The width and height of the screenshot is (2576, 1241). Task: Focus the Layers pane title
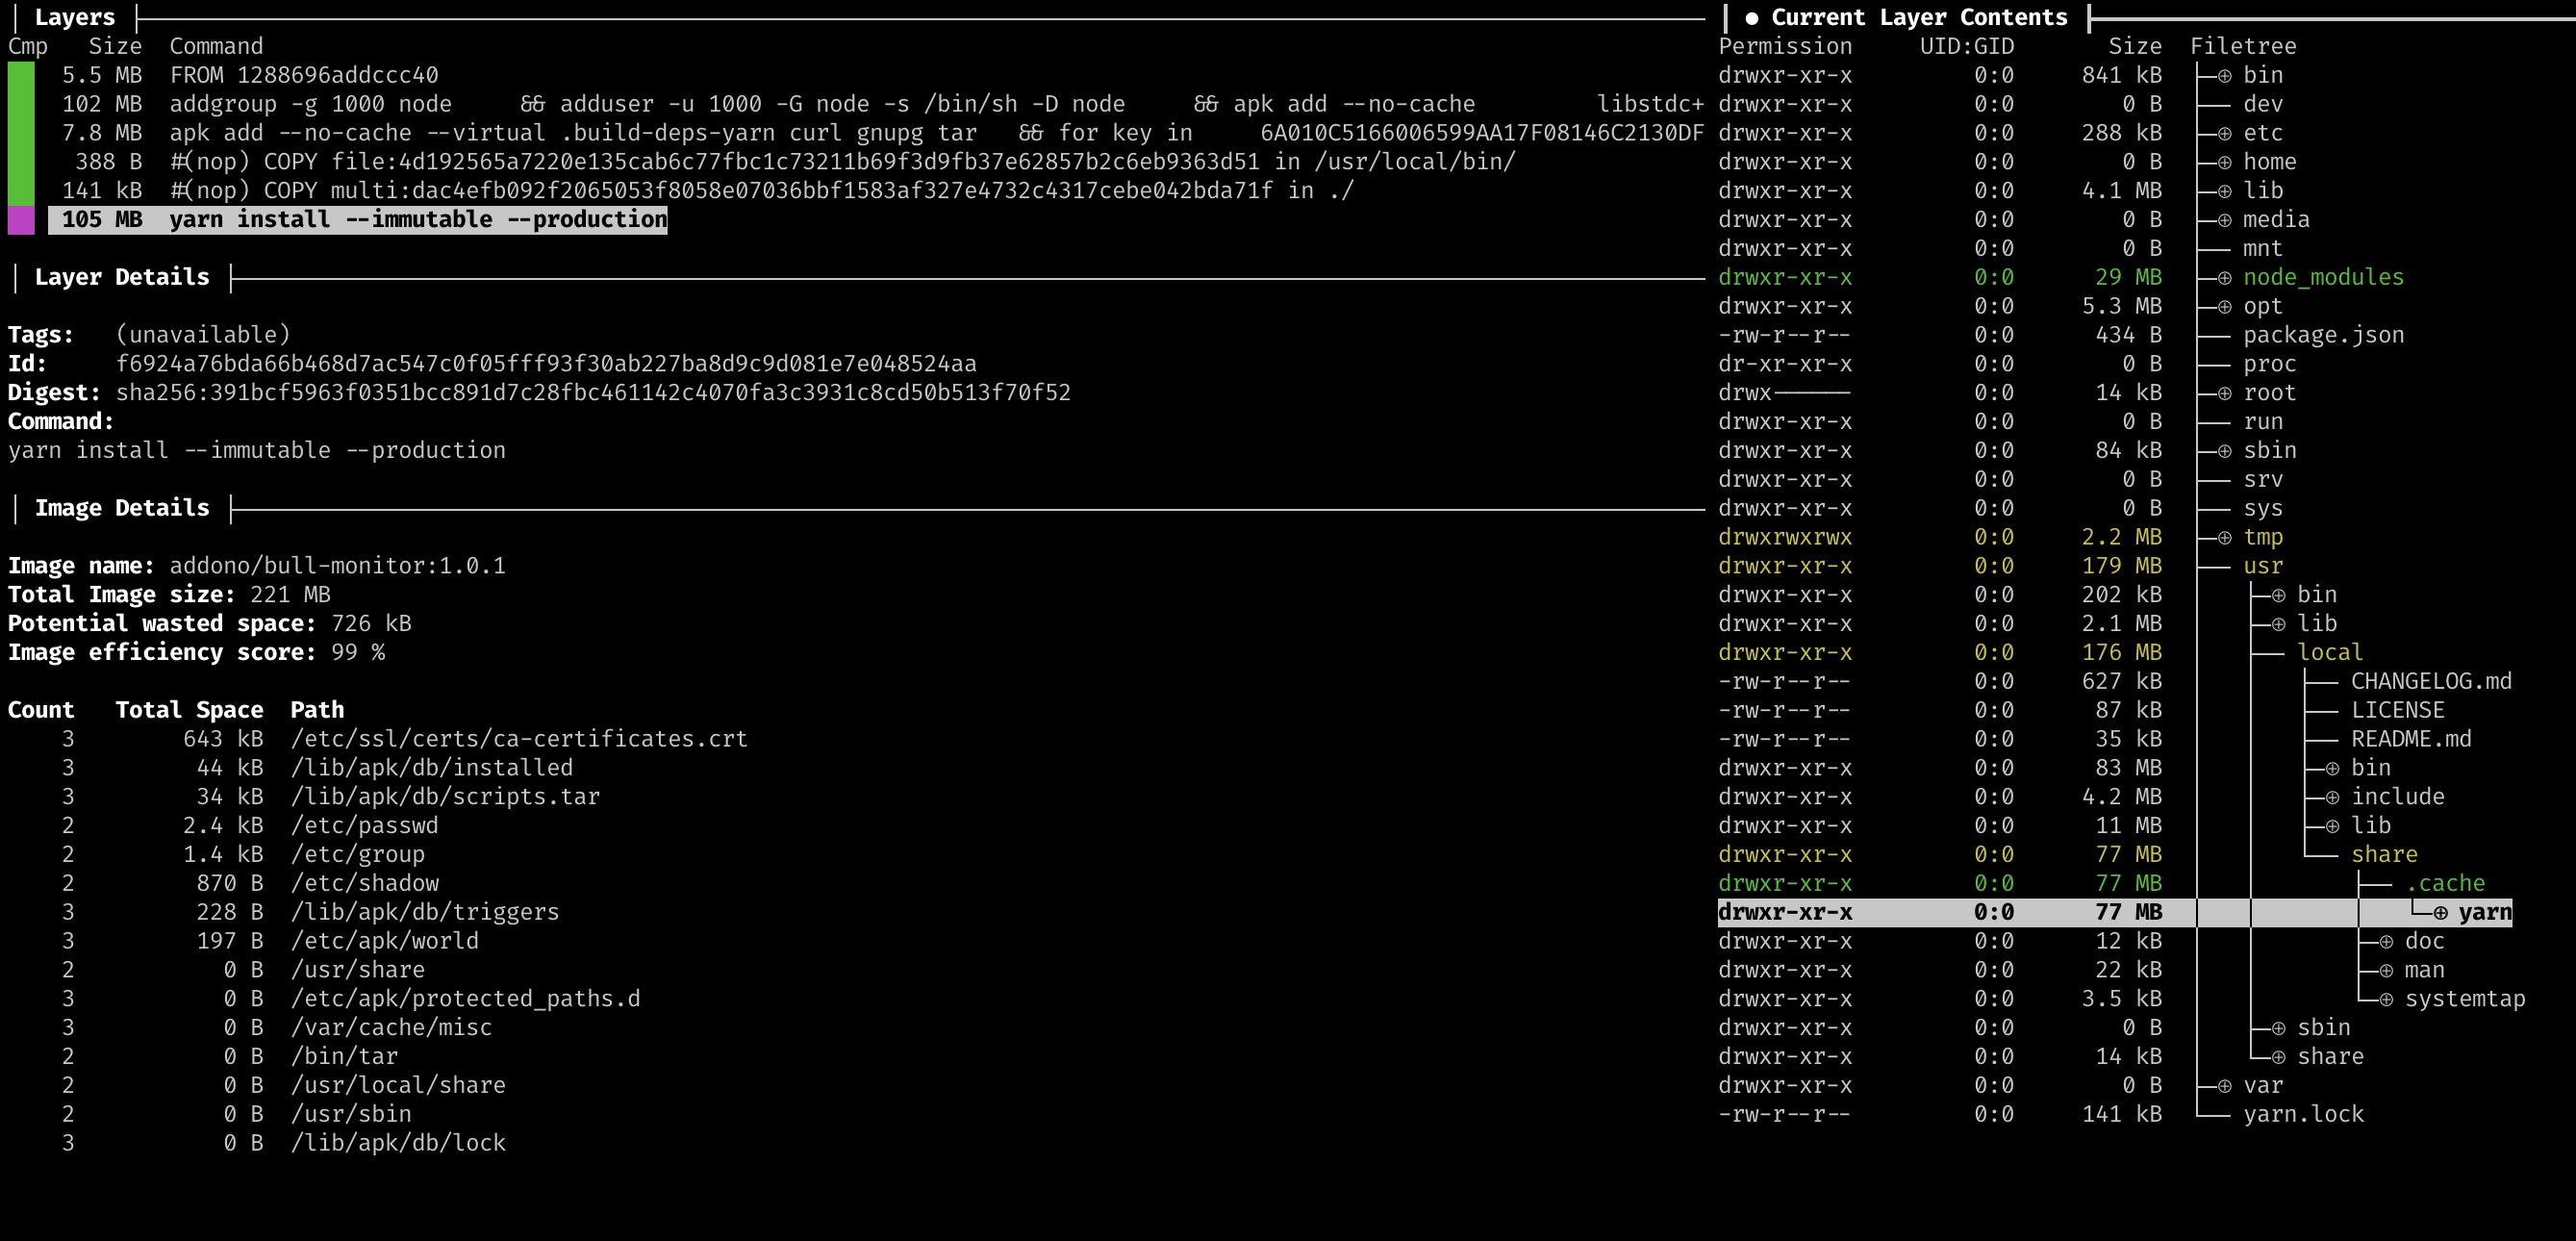[74, 17]
